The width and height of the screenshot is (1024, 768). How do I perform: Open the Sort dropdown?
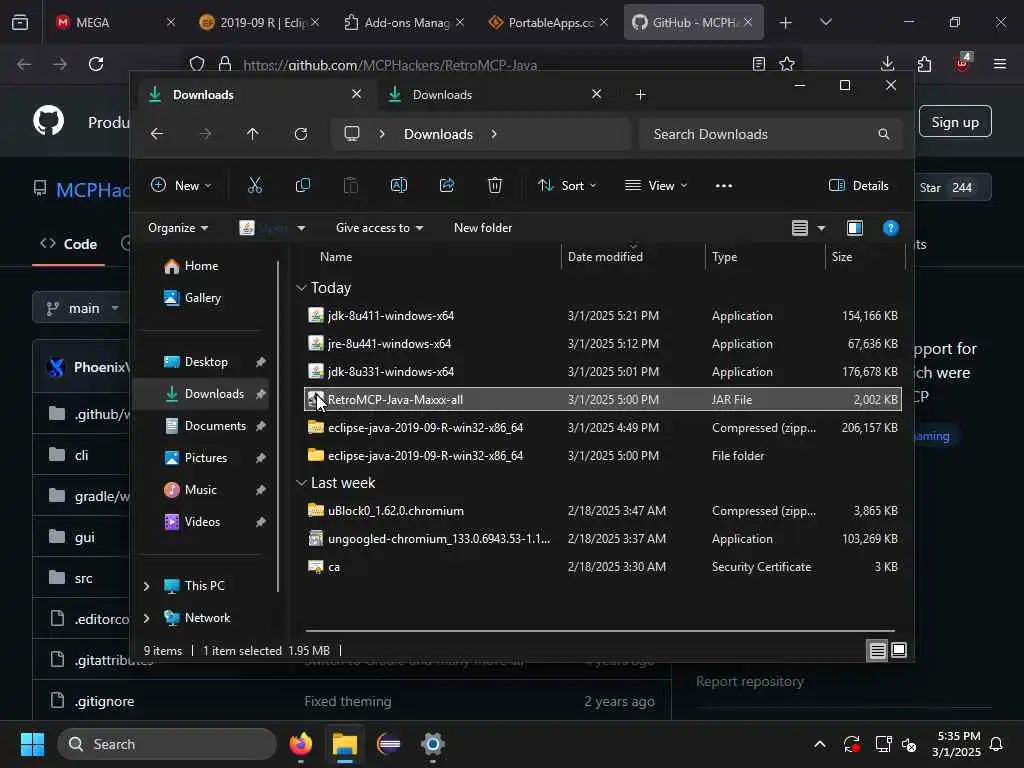coord(566,185)
